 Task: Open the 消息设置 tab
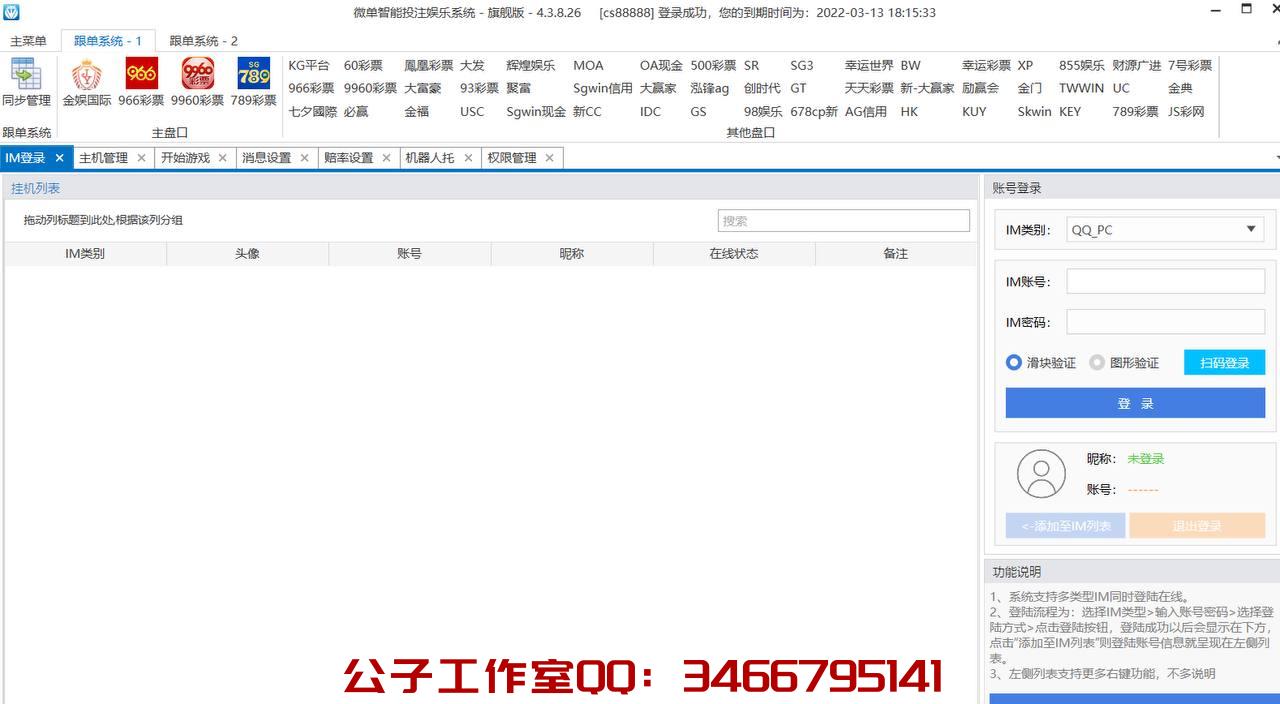pyautogui.click(x=266, y=158)
